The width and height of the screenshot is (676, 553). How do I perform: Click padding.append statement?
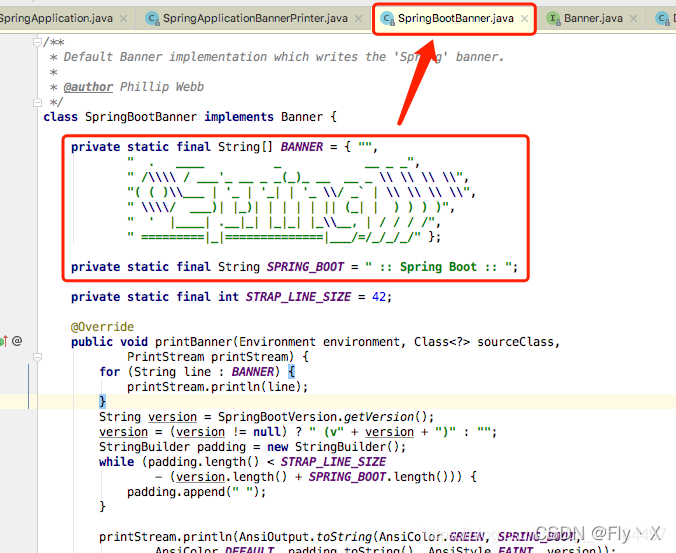point(196,492)
